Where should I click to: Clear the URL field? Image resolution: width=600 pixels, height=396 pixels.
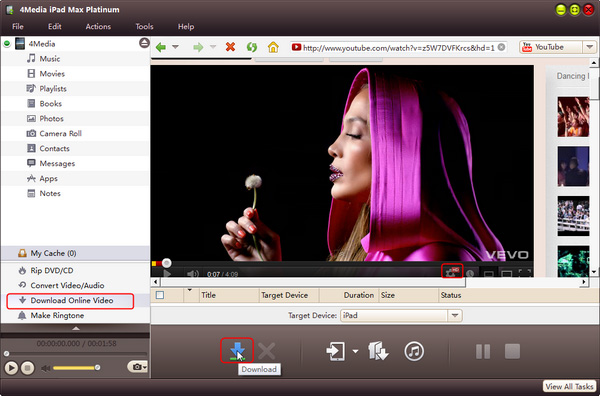click(501, 47)
